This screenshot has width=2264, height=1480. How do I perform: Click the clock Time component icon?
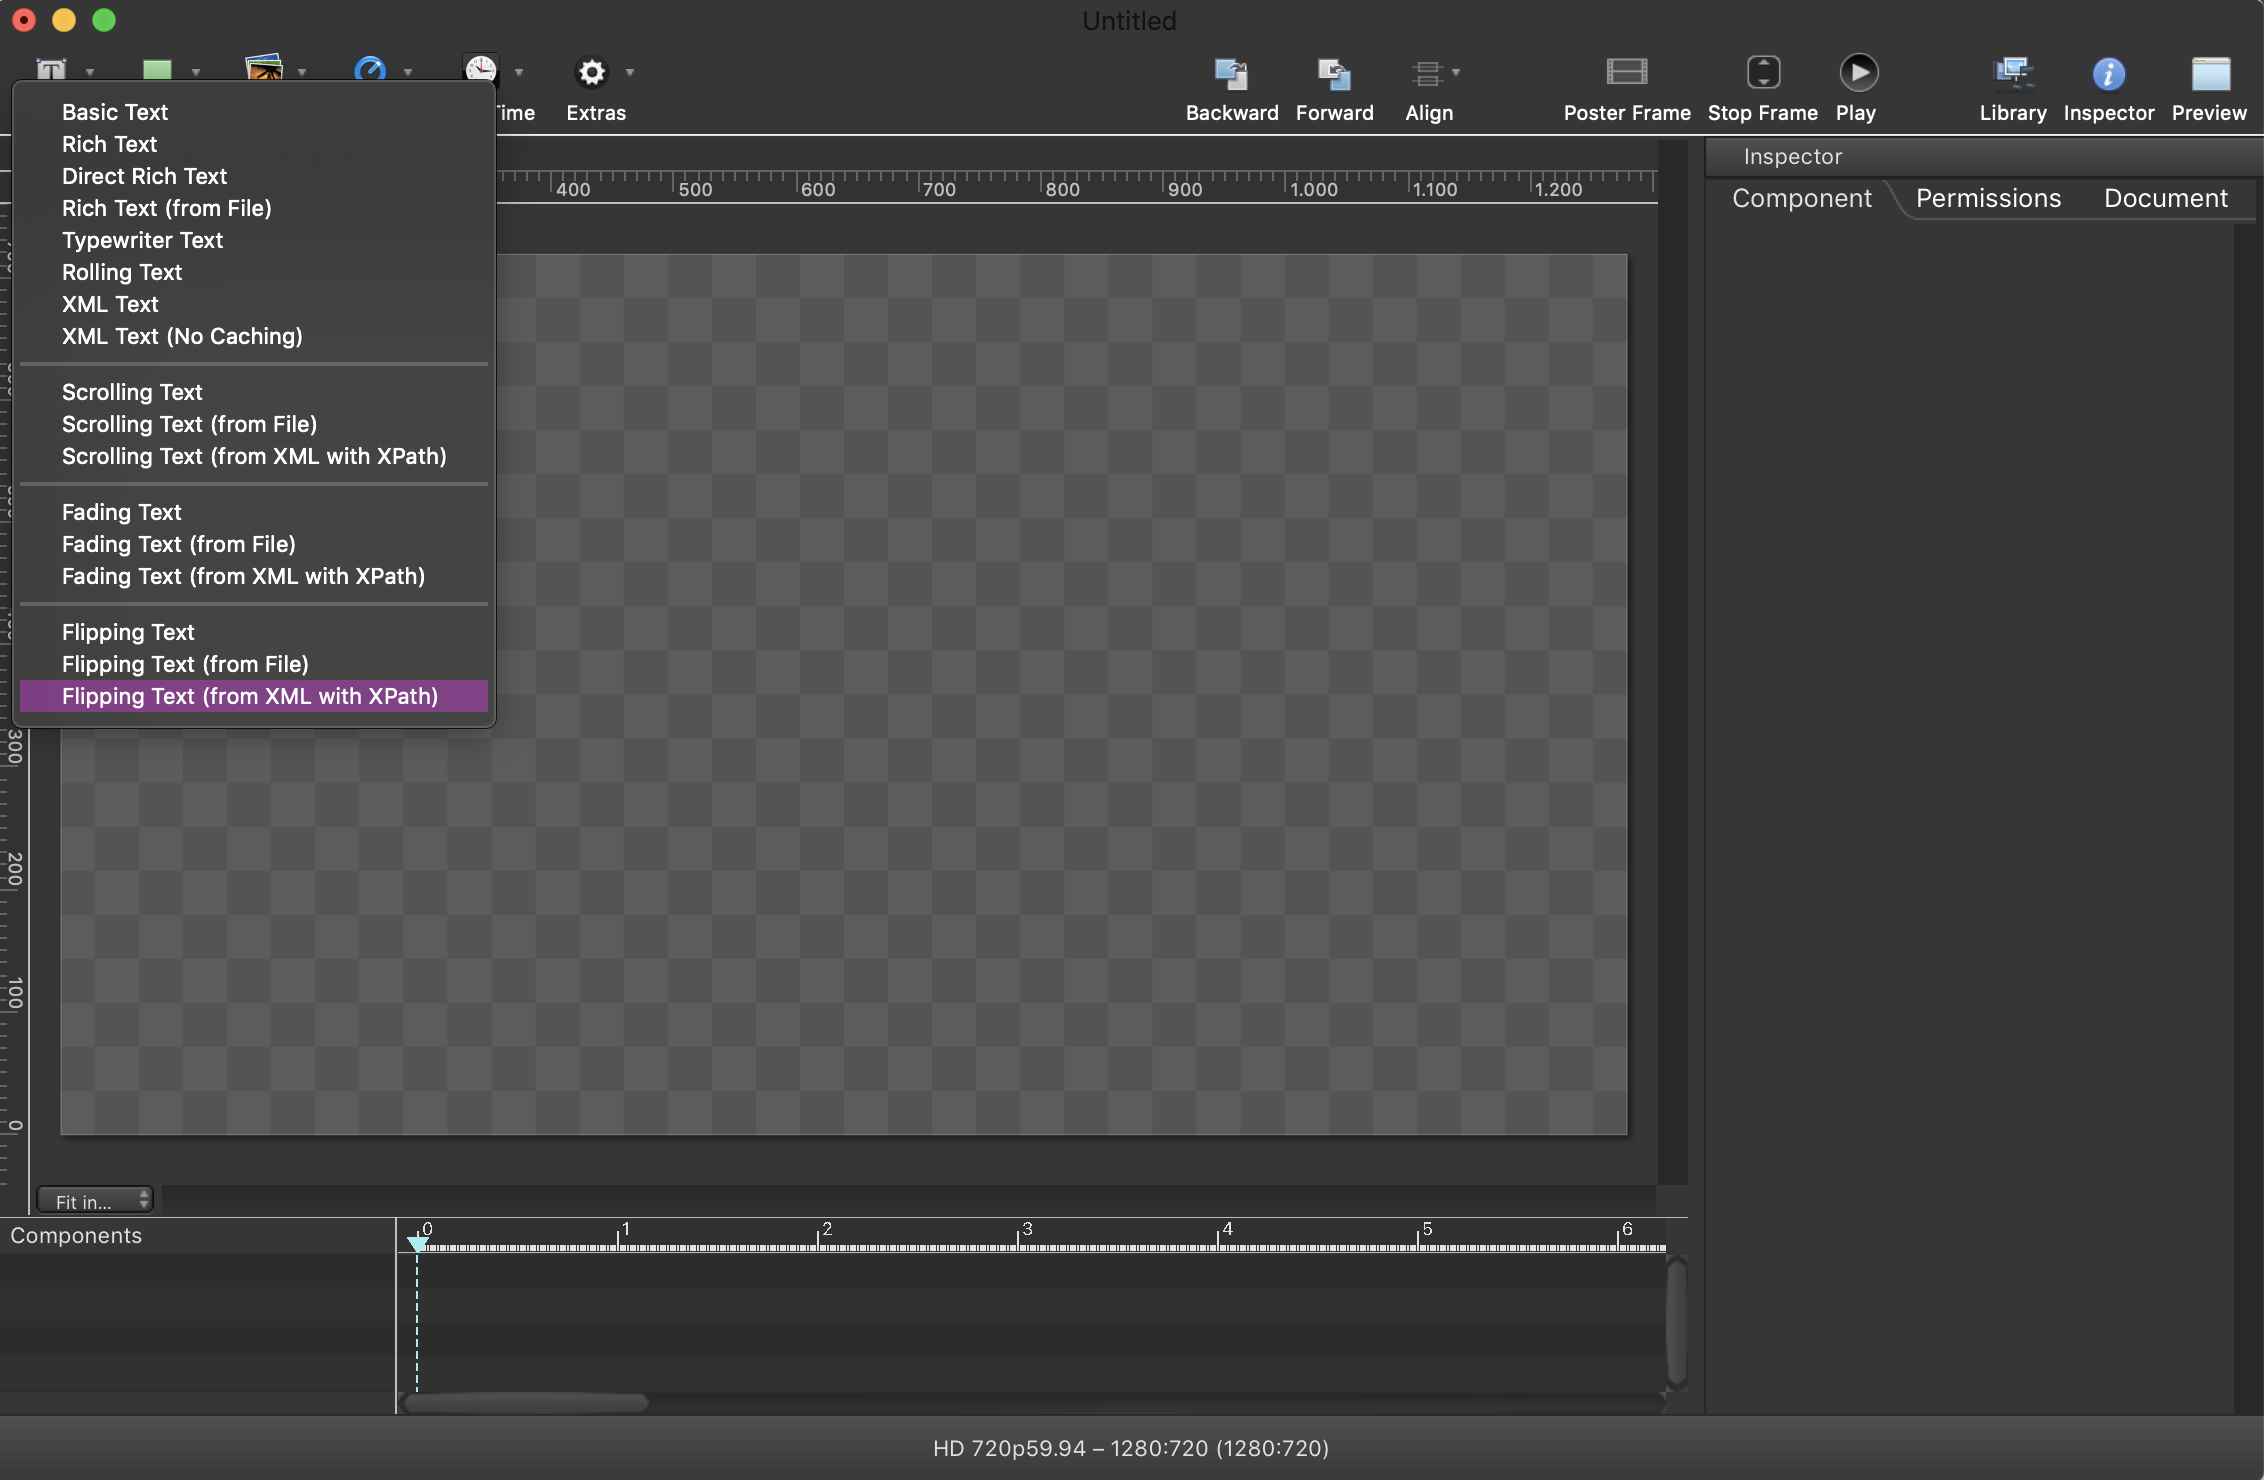481,70
